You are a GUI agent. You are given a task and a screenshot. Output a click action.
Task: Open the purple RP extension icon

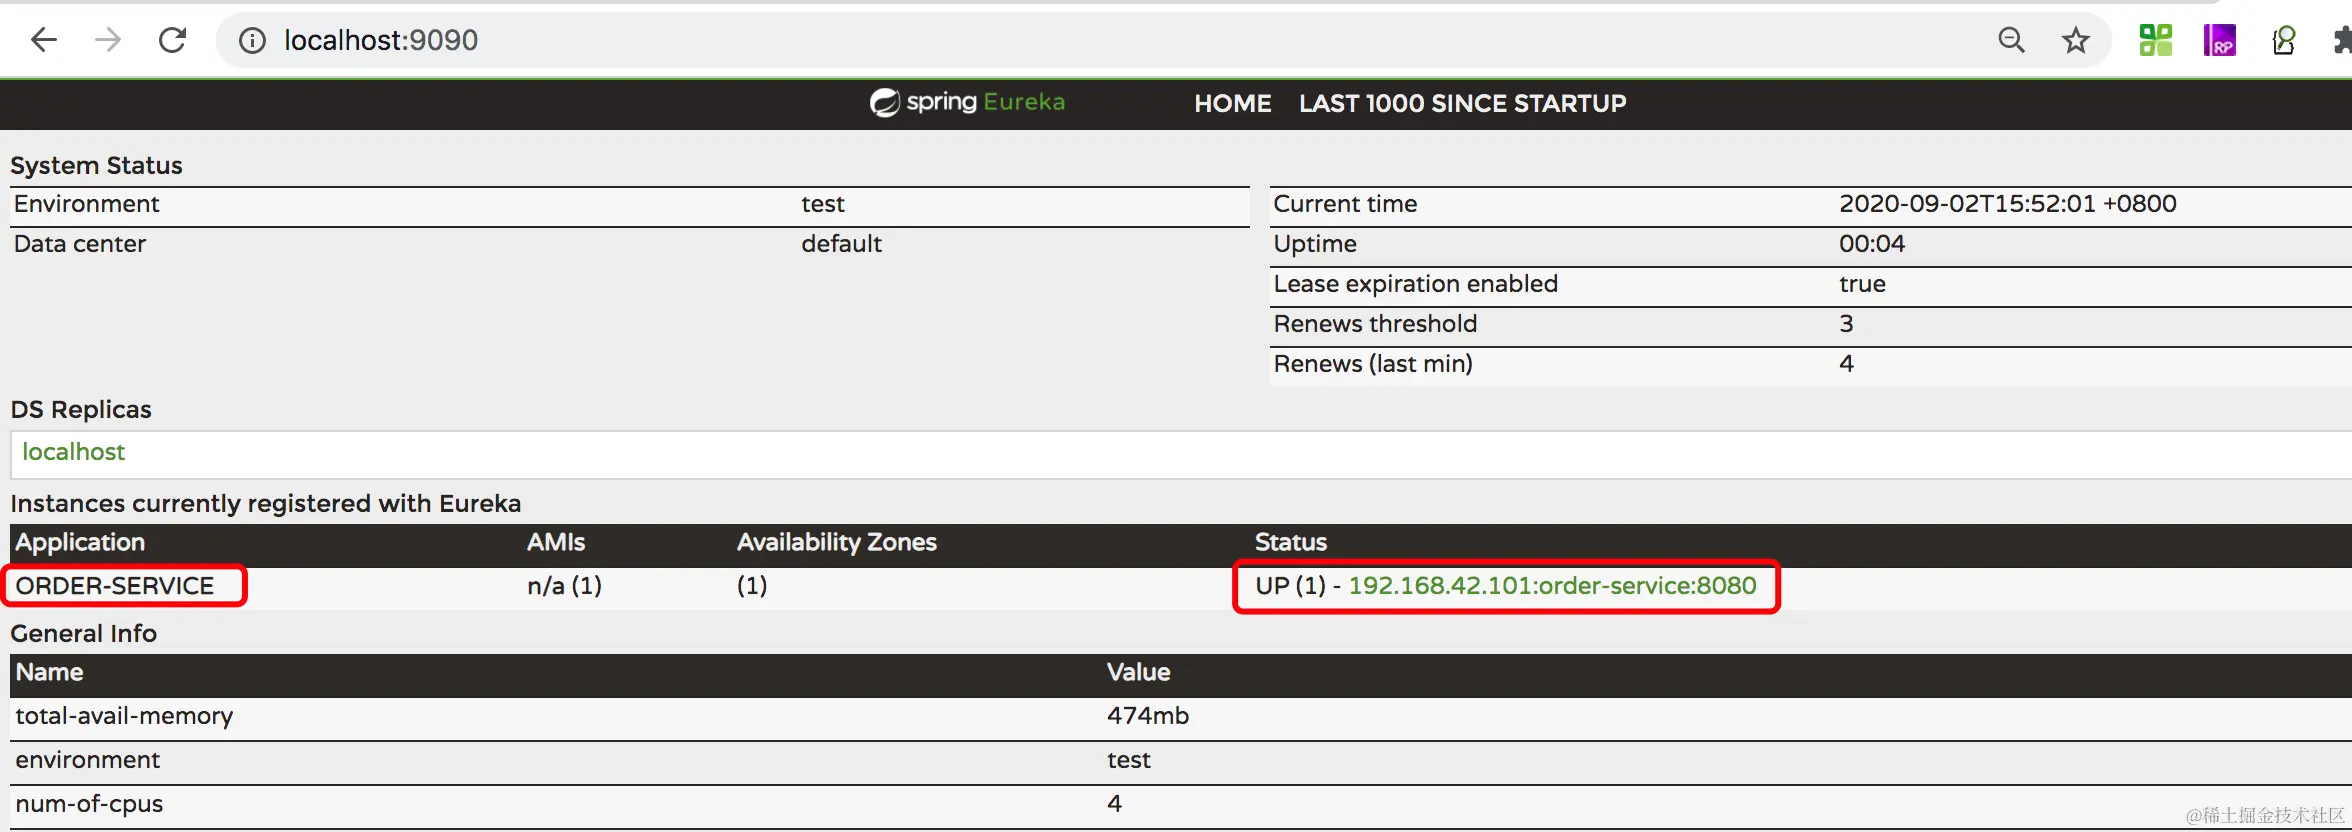click(x=2219, y=40)
